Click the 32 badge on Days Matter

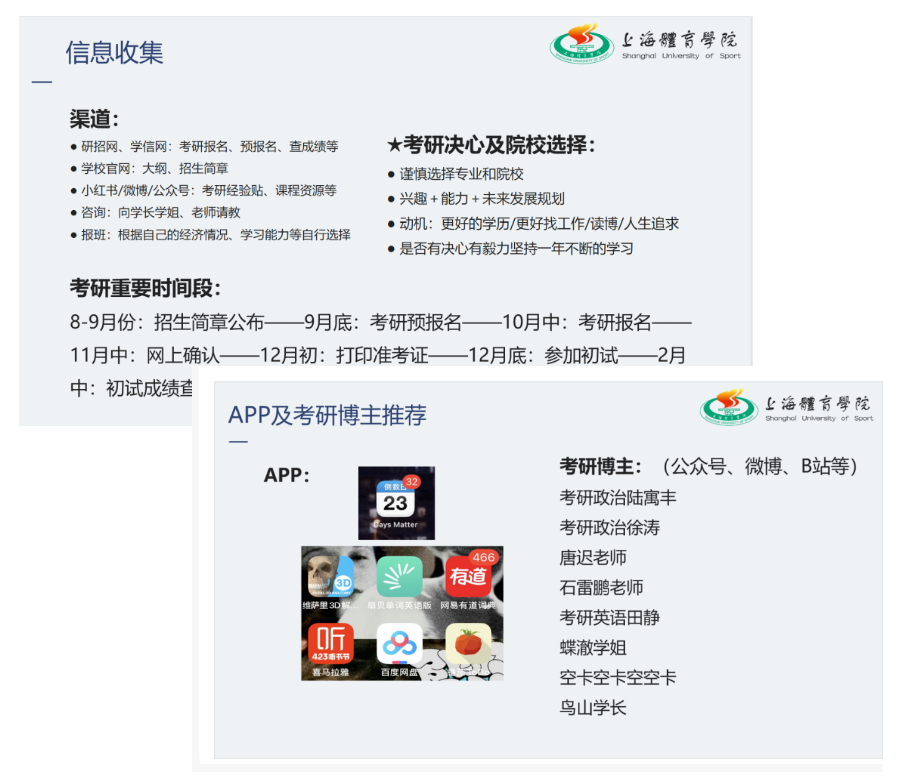click(x=411, y=481)
